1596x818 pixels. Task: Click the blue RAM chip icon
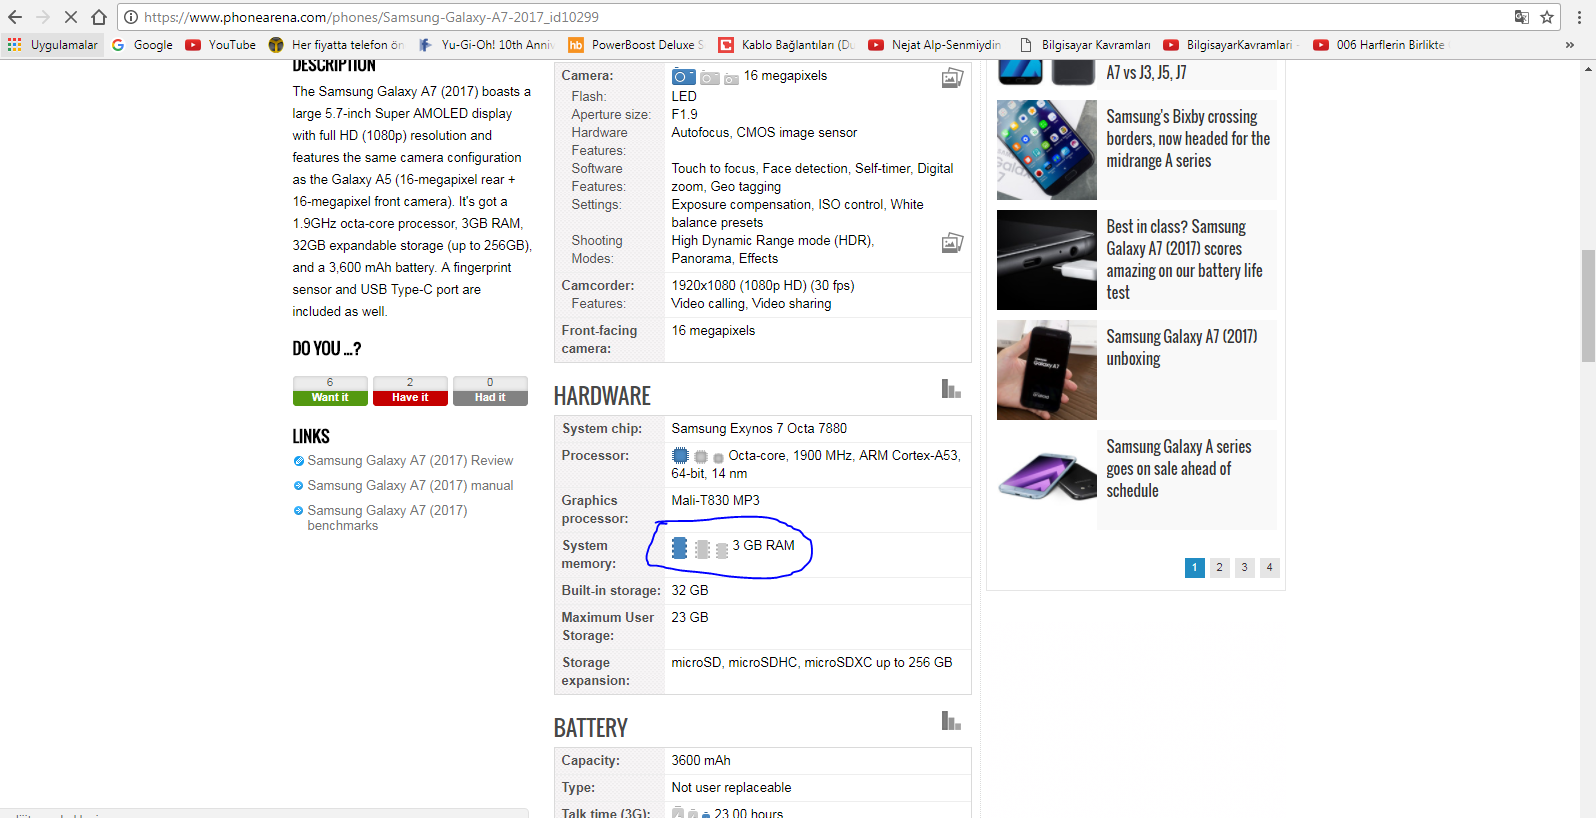(679, 548)
